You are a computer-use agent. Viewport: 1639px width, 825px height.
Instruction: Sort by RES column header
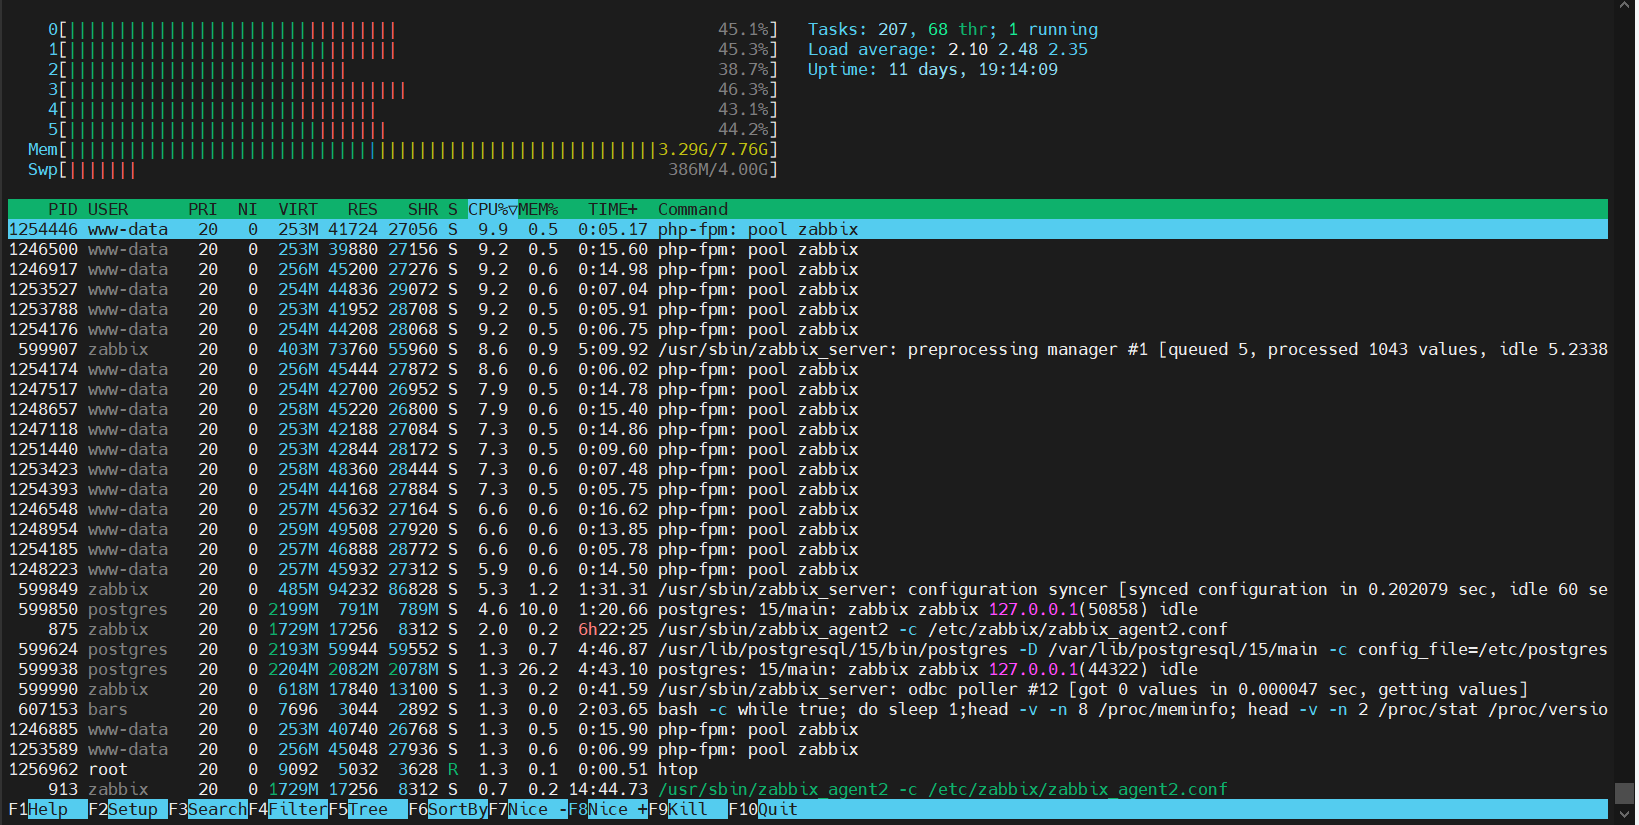(363, 209)
